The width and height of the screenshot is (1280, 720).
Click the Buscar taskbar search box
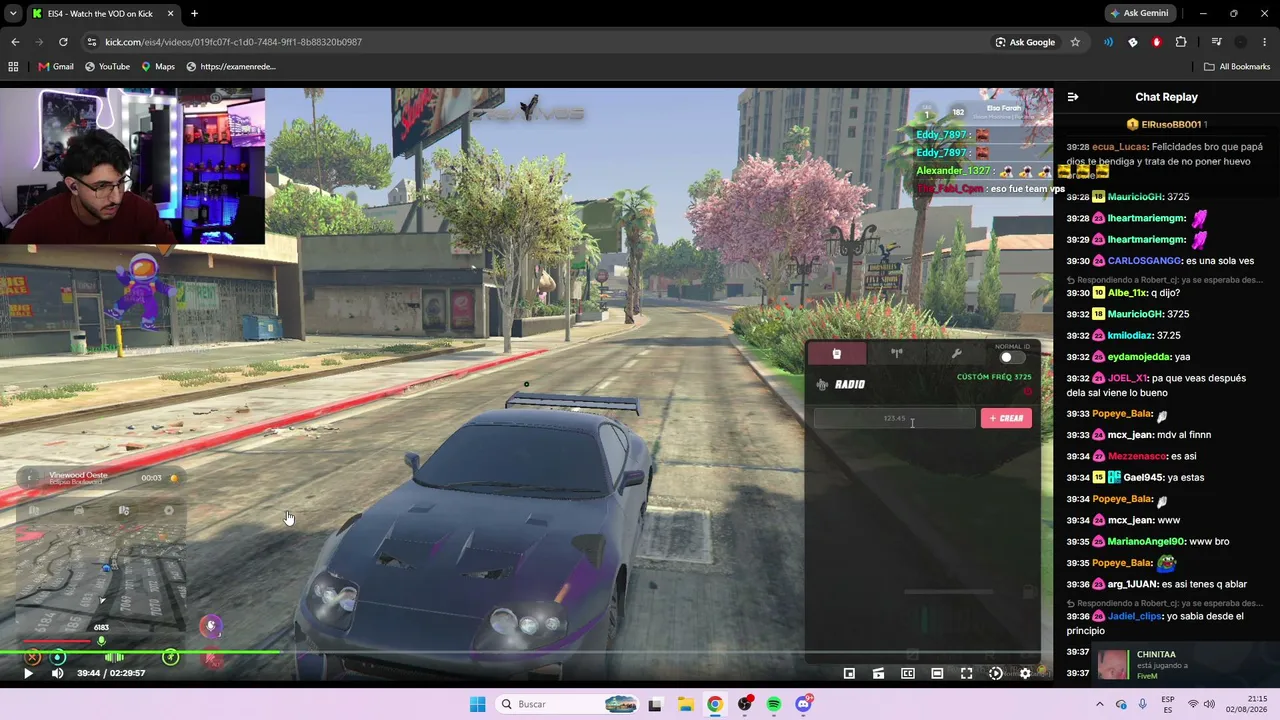click(x=567, y=704)
